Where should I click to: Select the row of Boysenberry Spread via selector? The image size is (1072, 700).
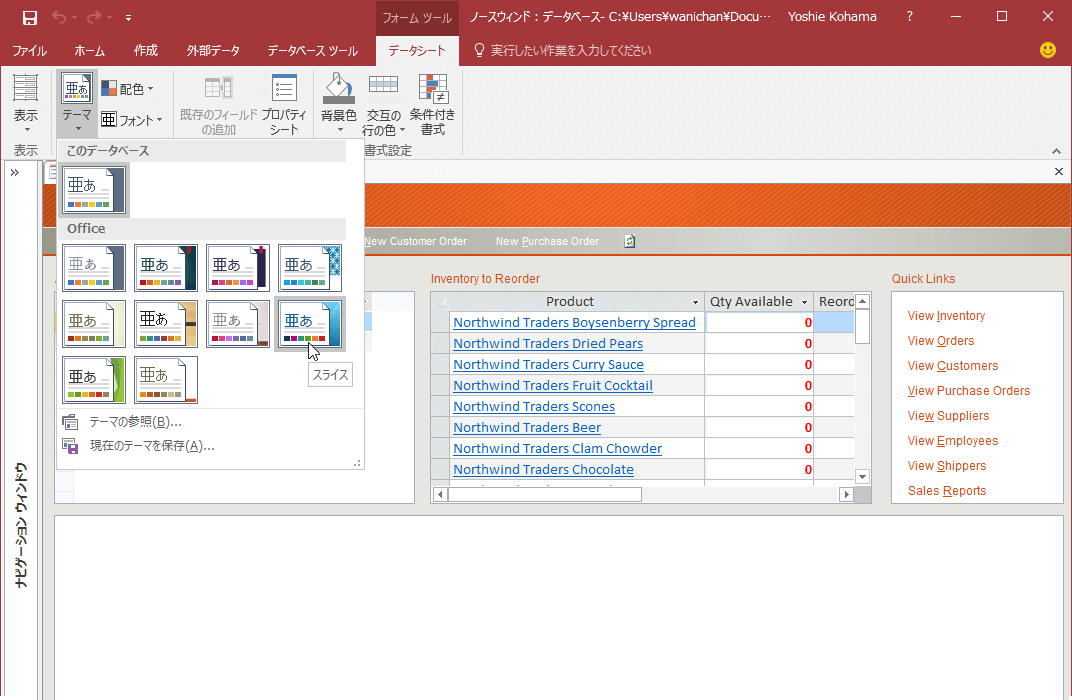coord(440,323)
